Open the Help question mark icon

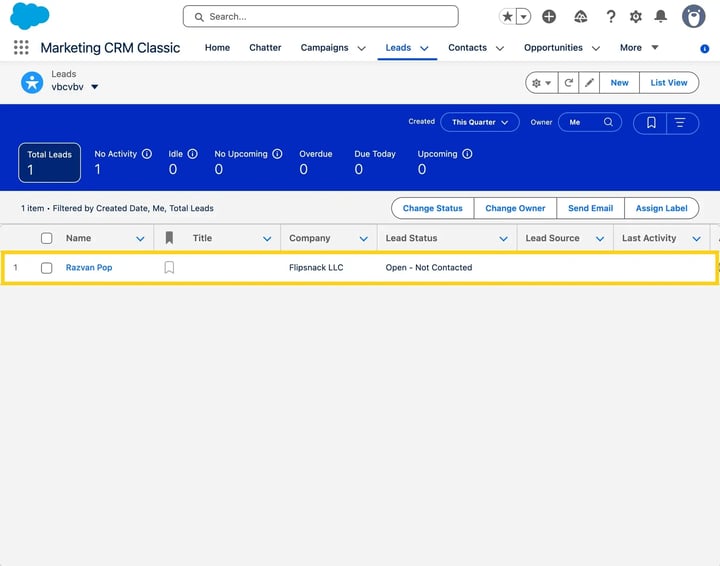[611, 17]
